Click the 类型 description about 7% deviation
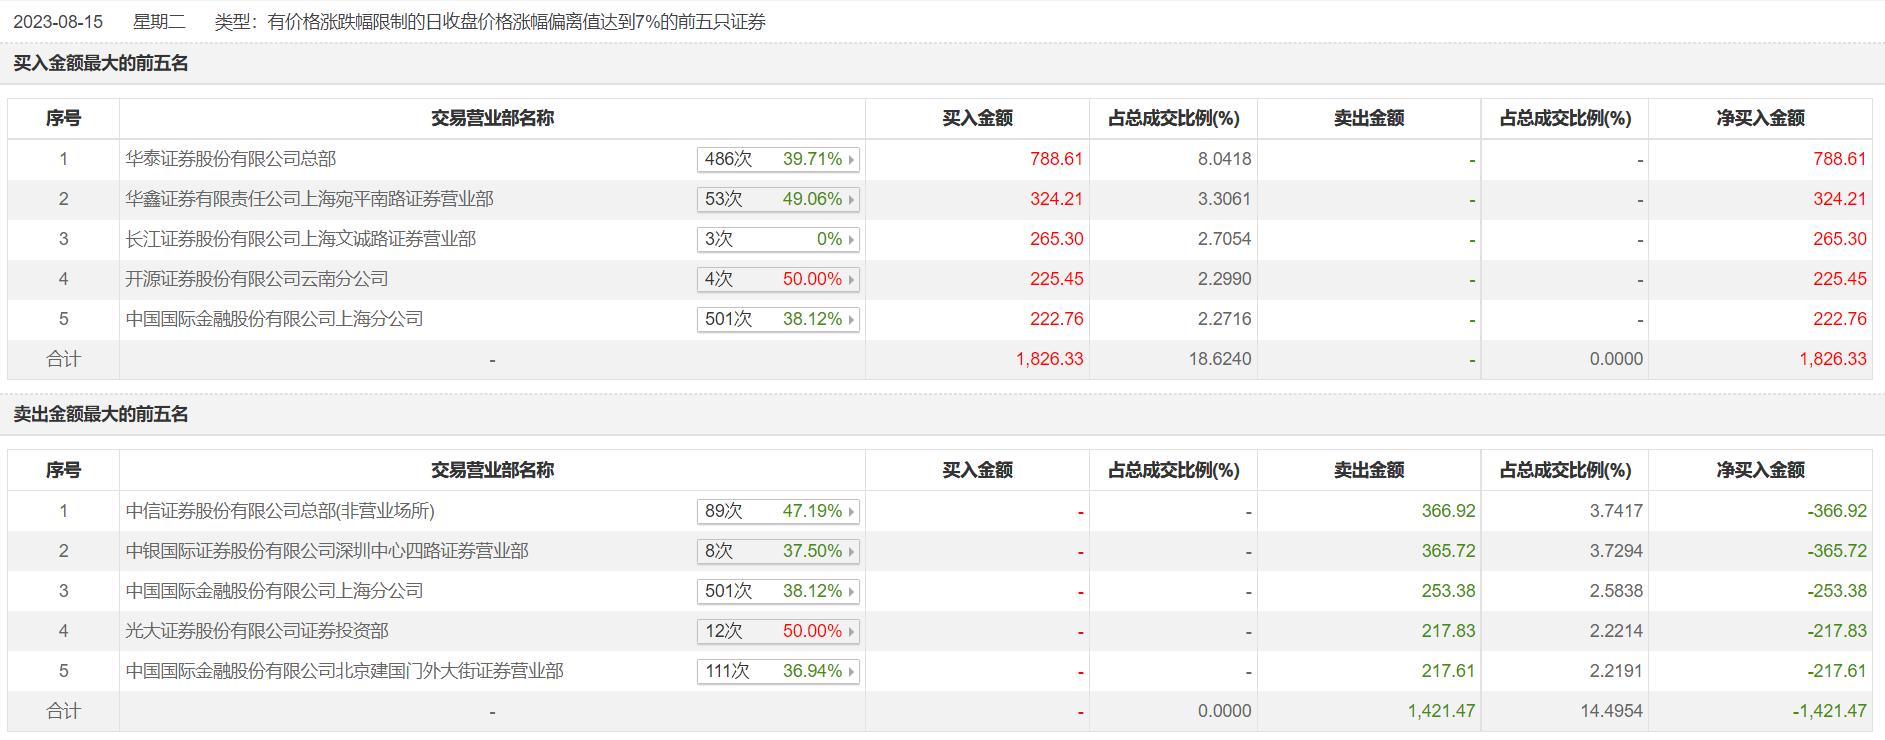 [x=490, y=22]
